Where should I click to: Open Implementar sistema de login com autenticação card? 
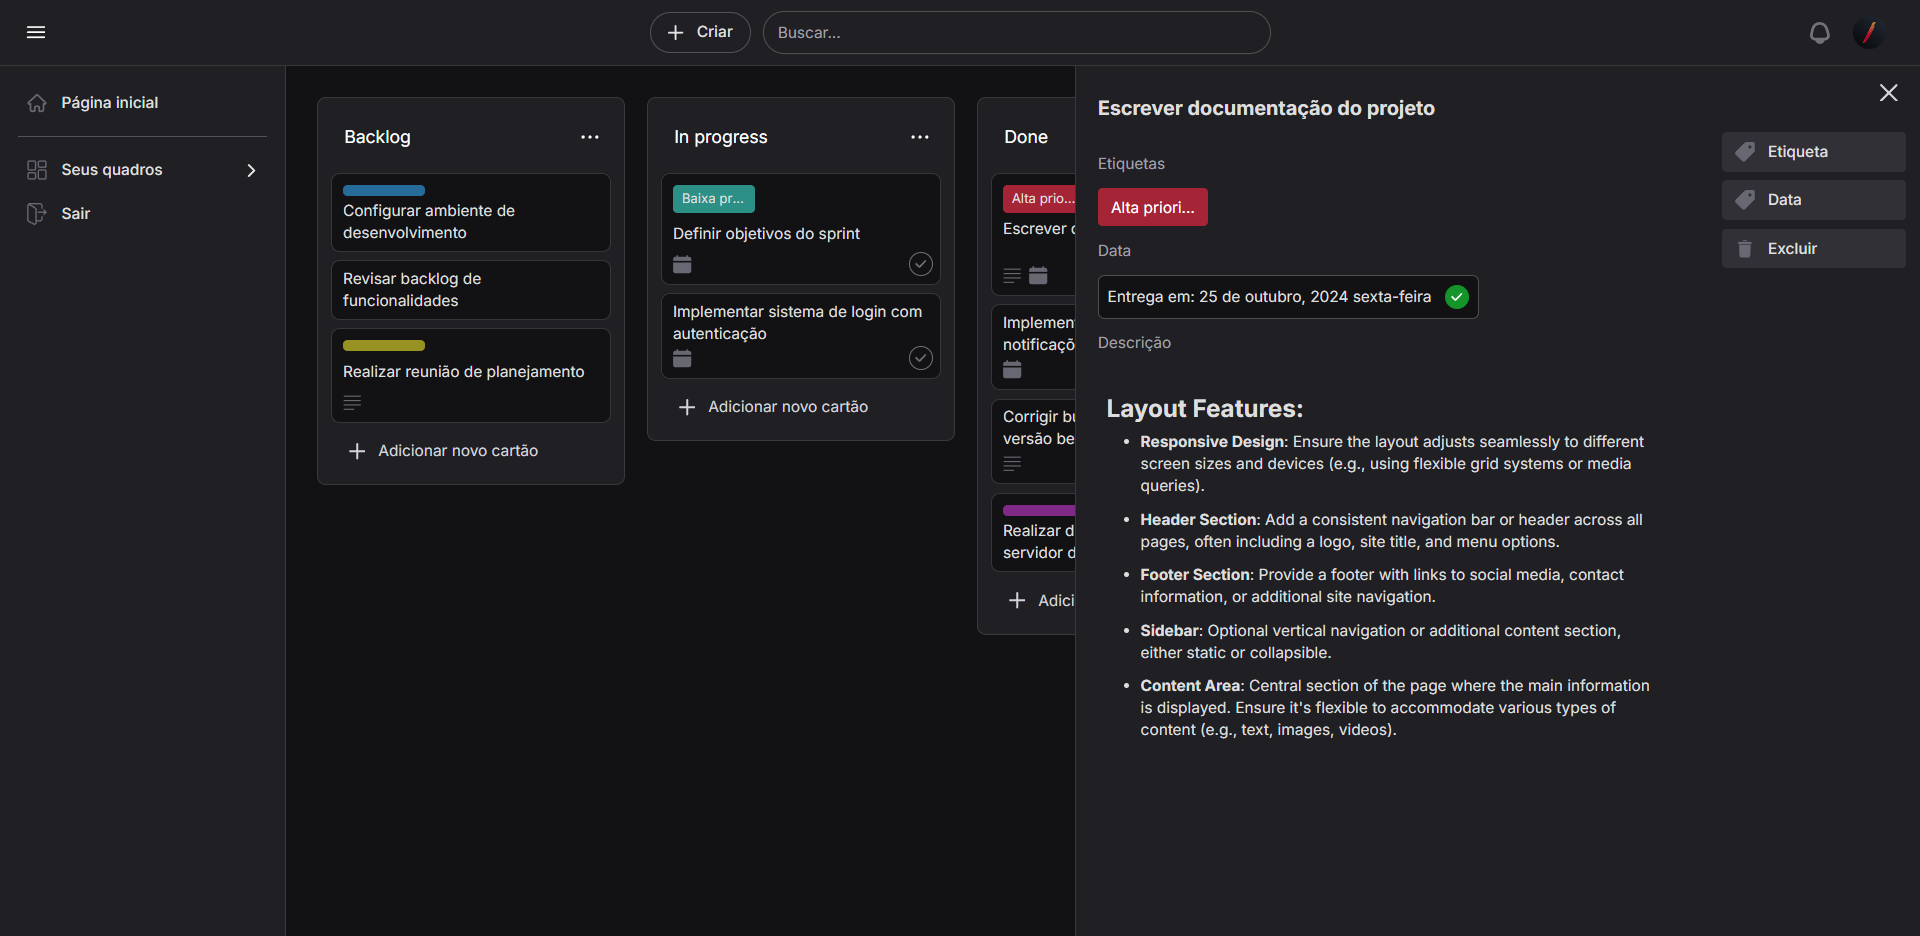point(801,336)
